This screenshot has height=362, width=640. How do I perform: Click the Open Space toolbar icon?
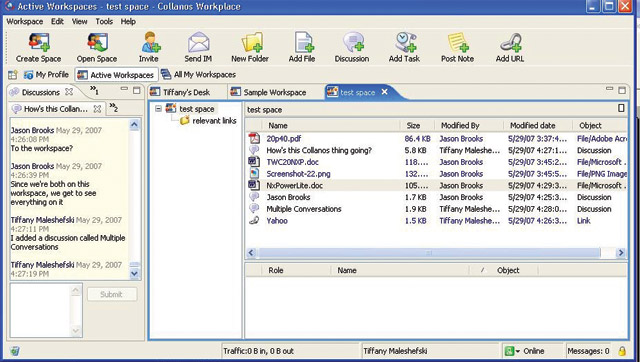pos(97,42)
